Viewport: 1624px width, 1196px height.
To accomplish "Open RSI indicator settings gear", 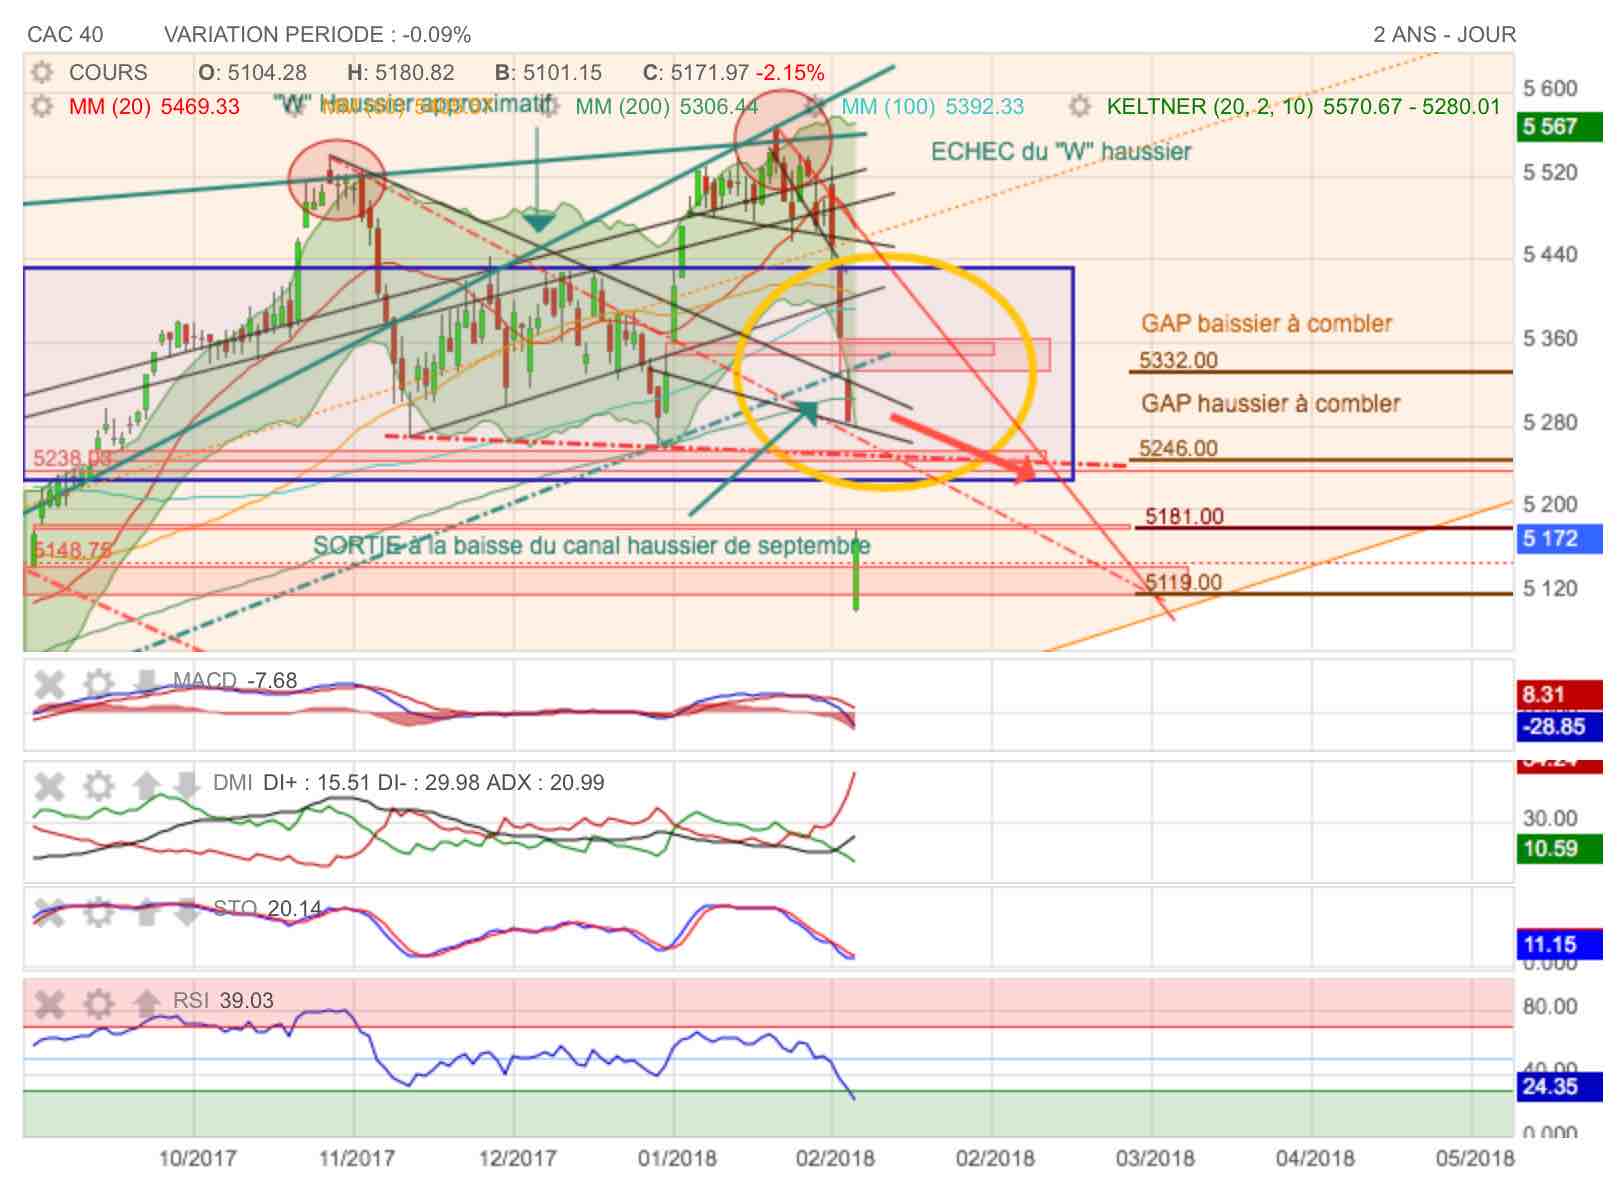I will pyautogui.click(x=98, y=1003).
